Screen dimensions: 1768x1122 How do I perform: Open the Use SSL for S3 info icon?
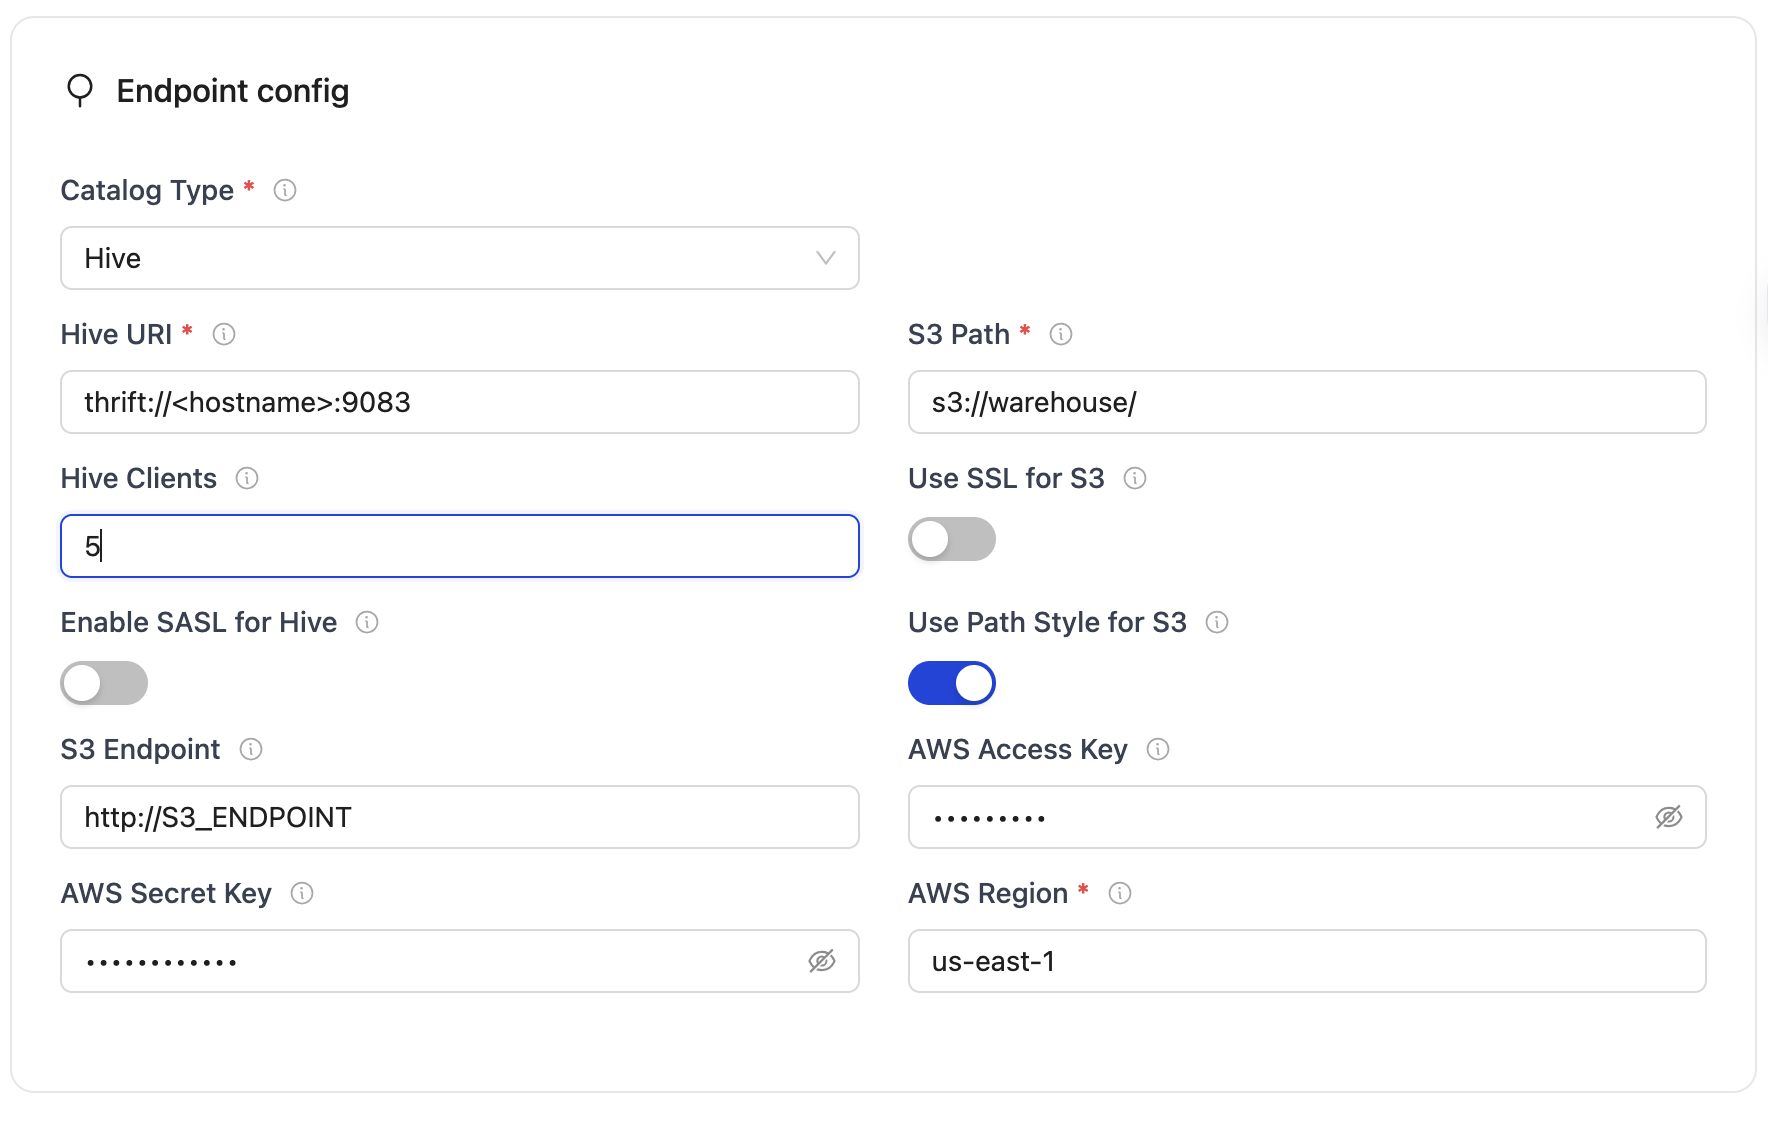(1135, 479)
